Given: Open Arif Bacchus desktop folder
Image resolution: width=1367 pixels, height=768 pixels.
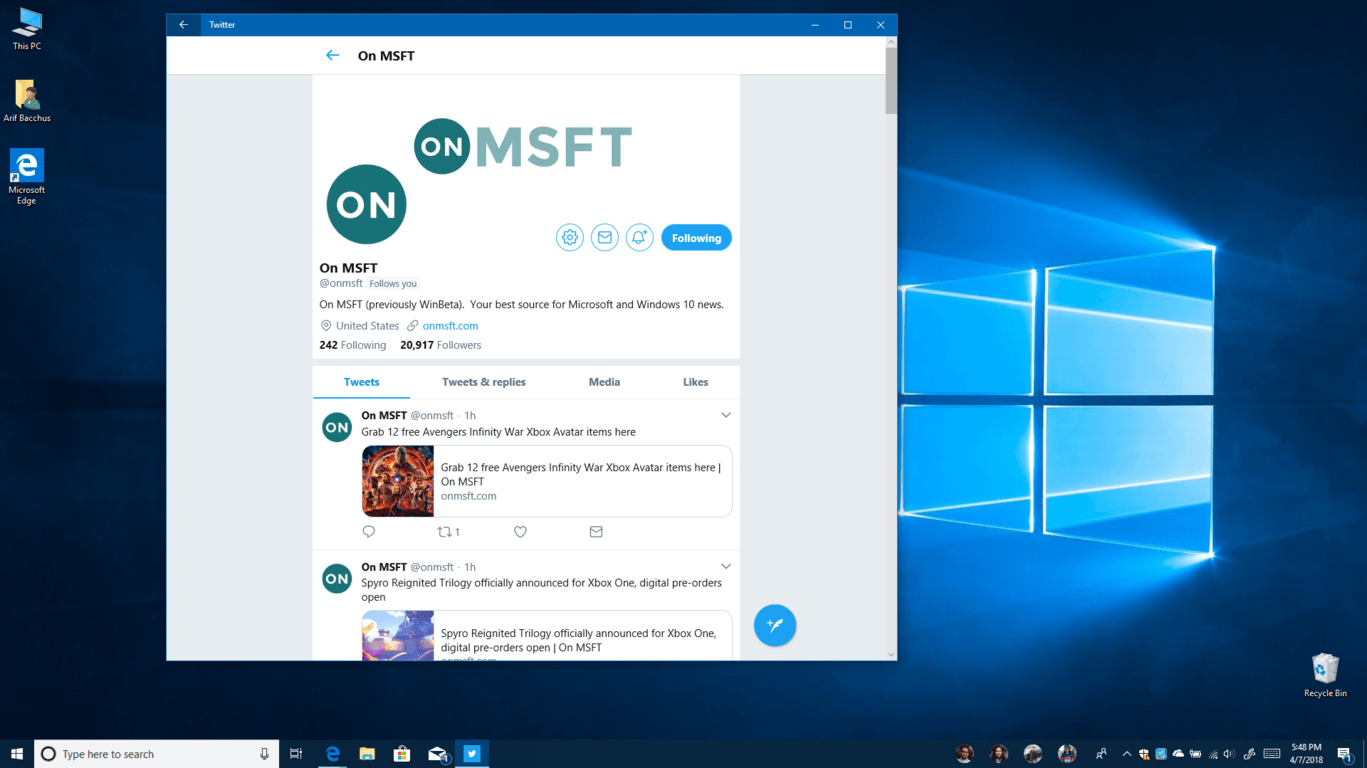Looking at the screenshot, I should pyautogui.click(x=27, y=101).
